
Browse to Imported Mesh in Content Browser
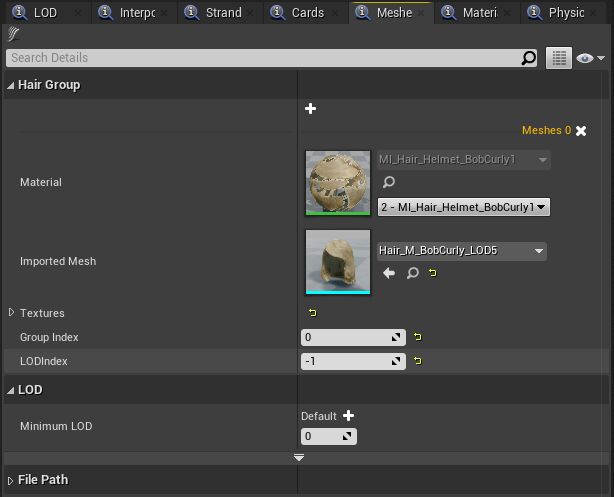[x=412, y=272]
